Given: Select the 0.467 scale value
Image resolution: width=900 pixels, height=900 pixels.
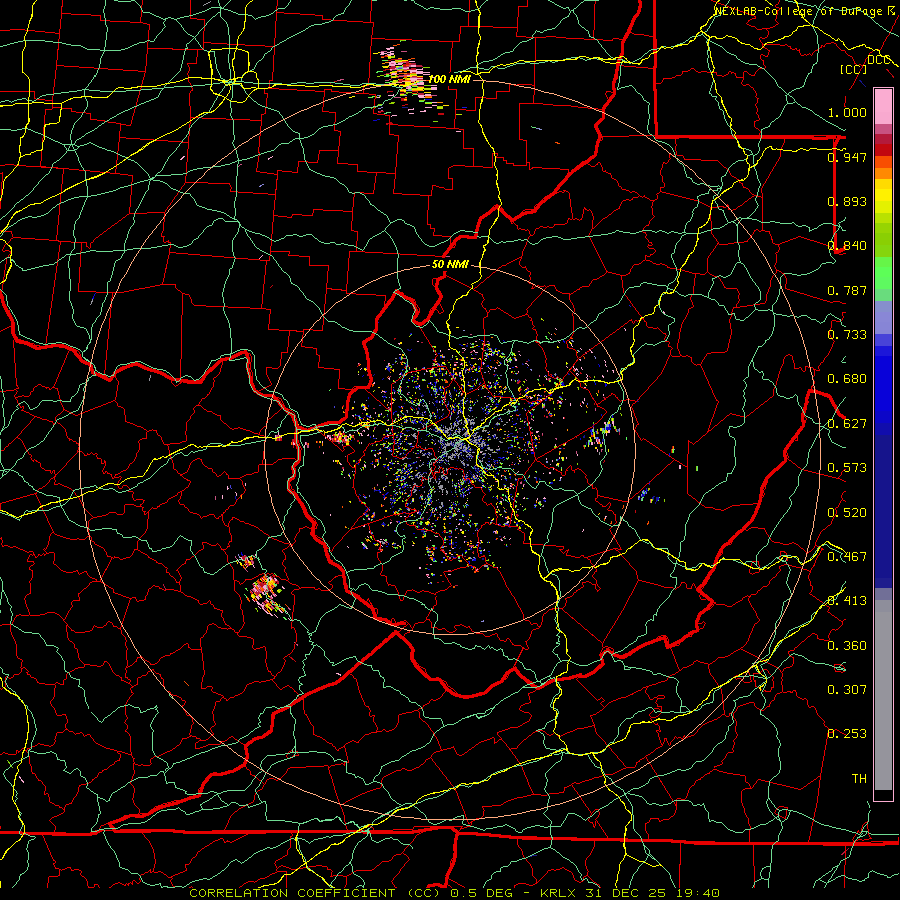Looking at the screenshot, I should [x=847, y=557].
